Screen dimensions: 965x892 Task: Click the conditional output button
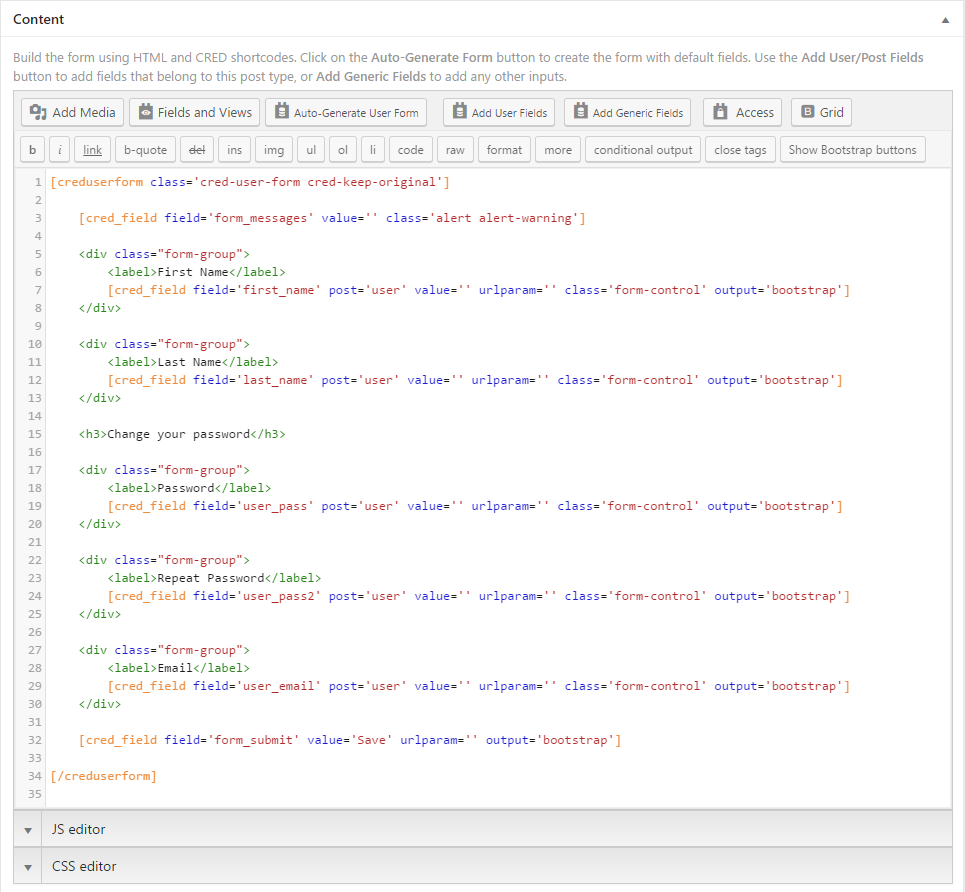[643, 150]
